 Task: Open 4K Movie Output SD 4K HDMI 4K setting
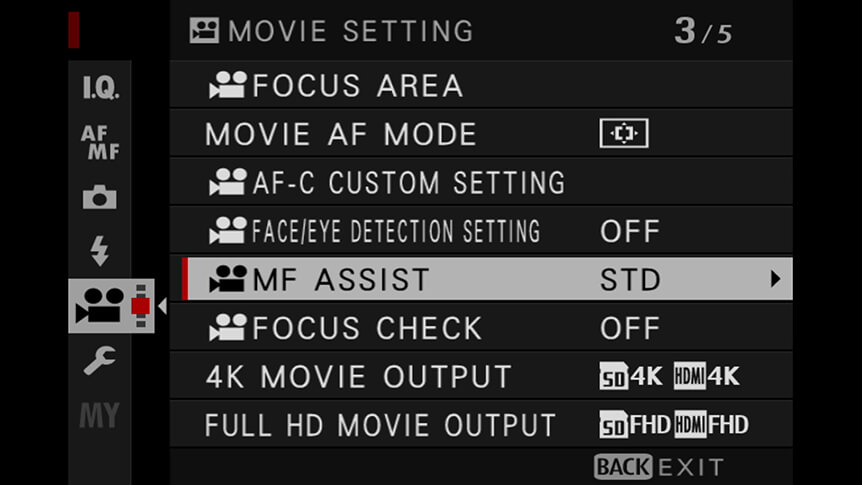pos(670,376)
